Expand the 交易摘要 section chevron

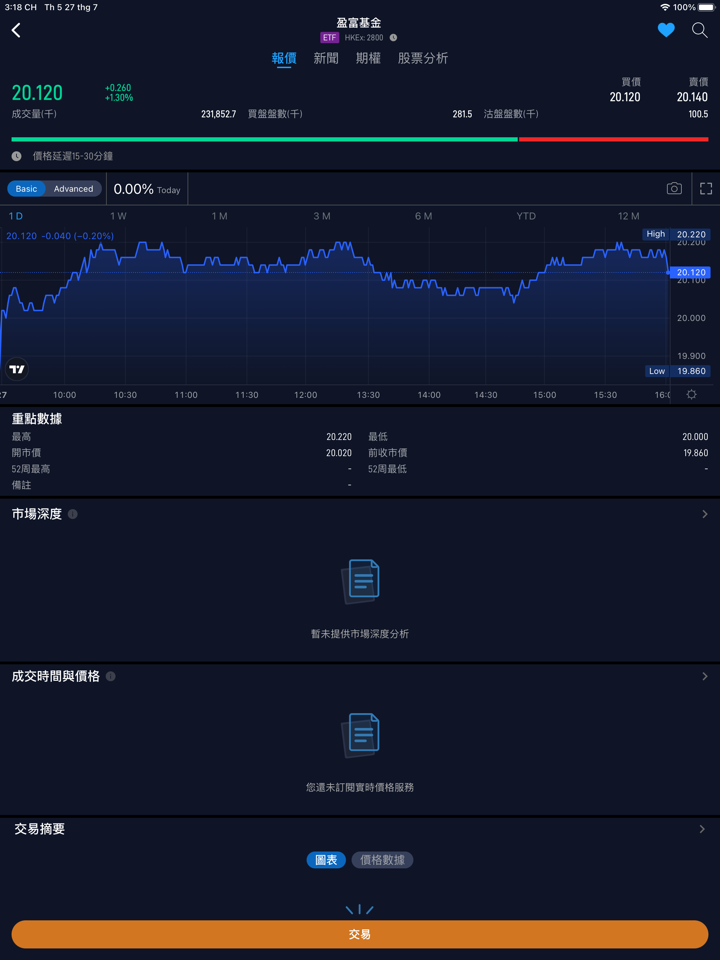tap(702, 829)
